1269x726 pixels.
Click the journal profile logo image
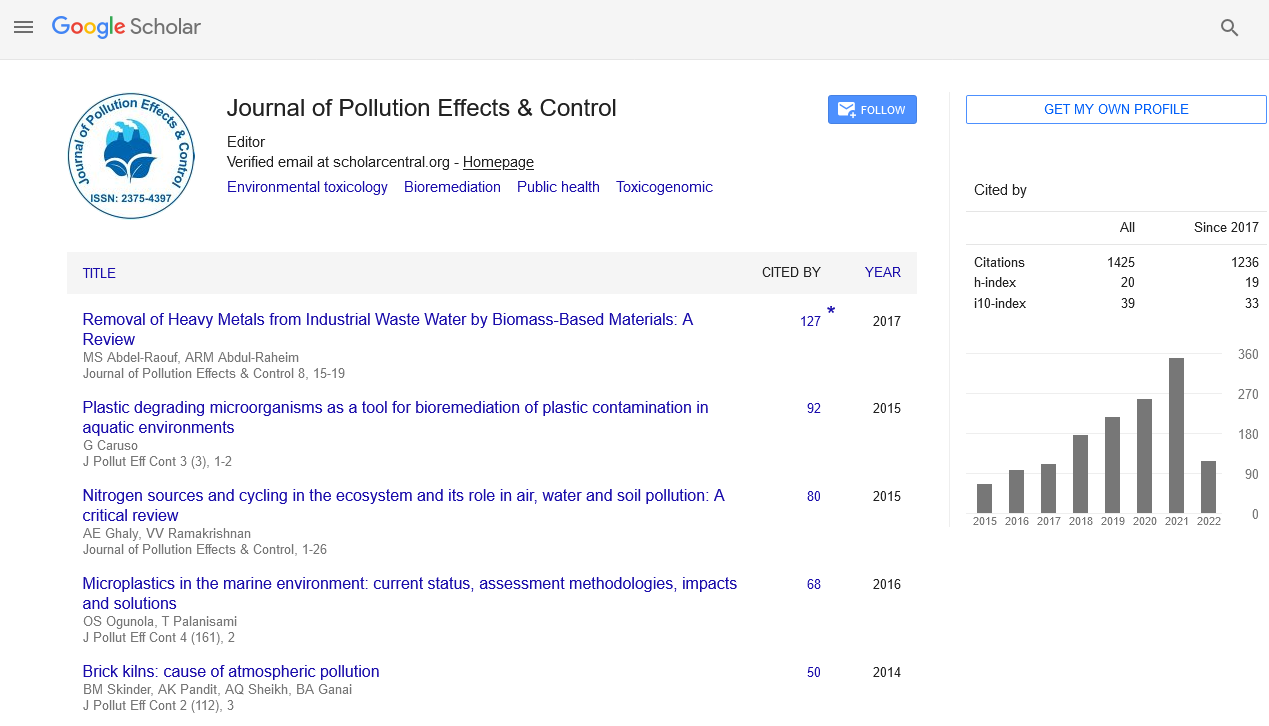click(131, 155)
